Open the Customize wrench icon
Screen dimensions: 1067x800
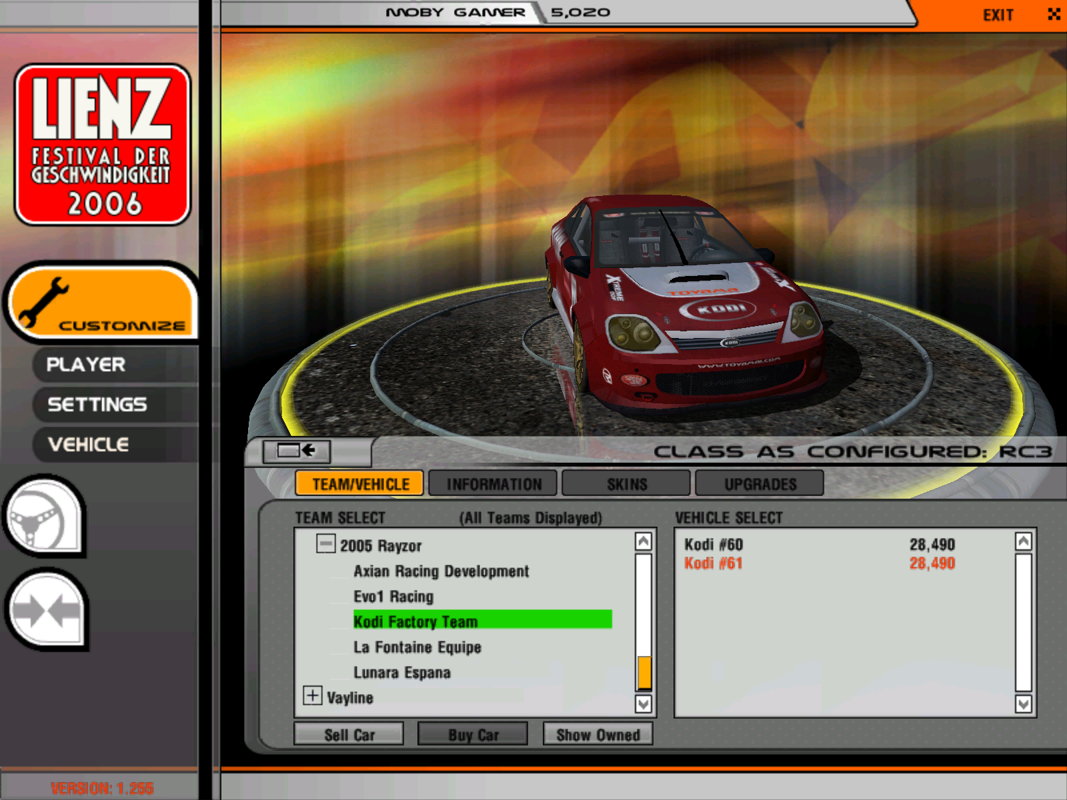(100, 298)
